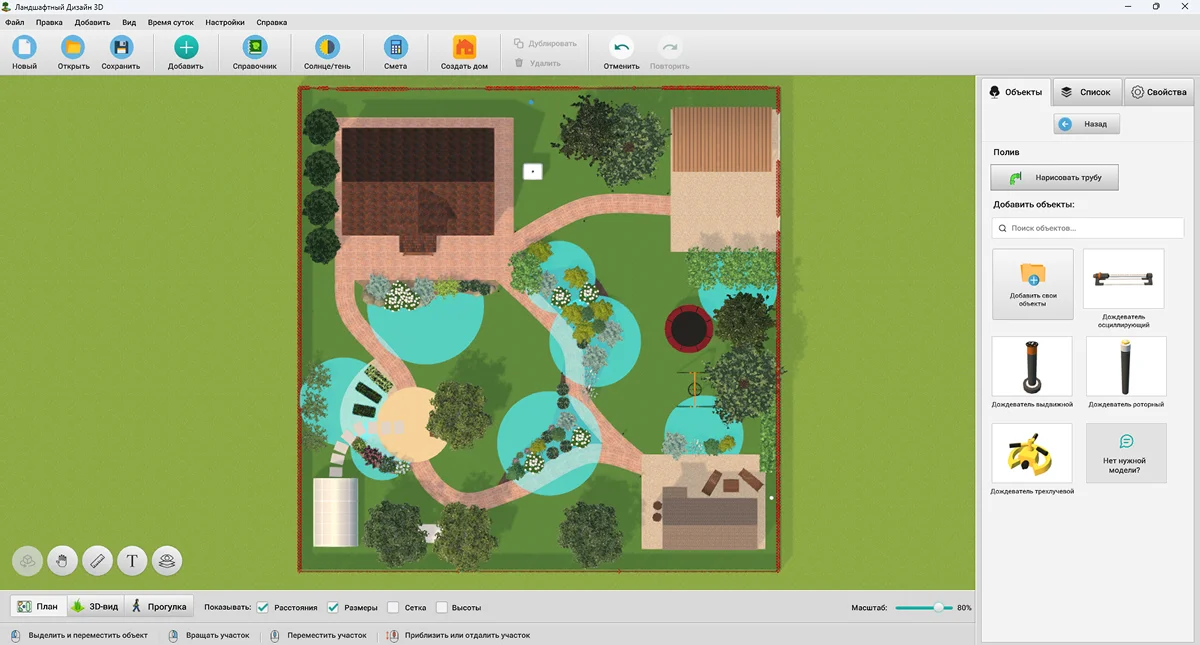Select Дождеватель осциллирующий sprinkler thumbnail

coord(1123,279)
